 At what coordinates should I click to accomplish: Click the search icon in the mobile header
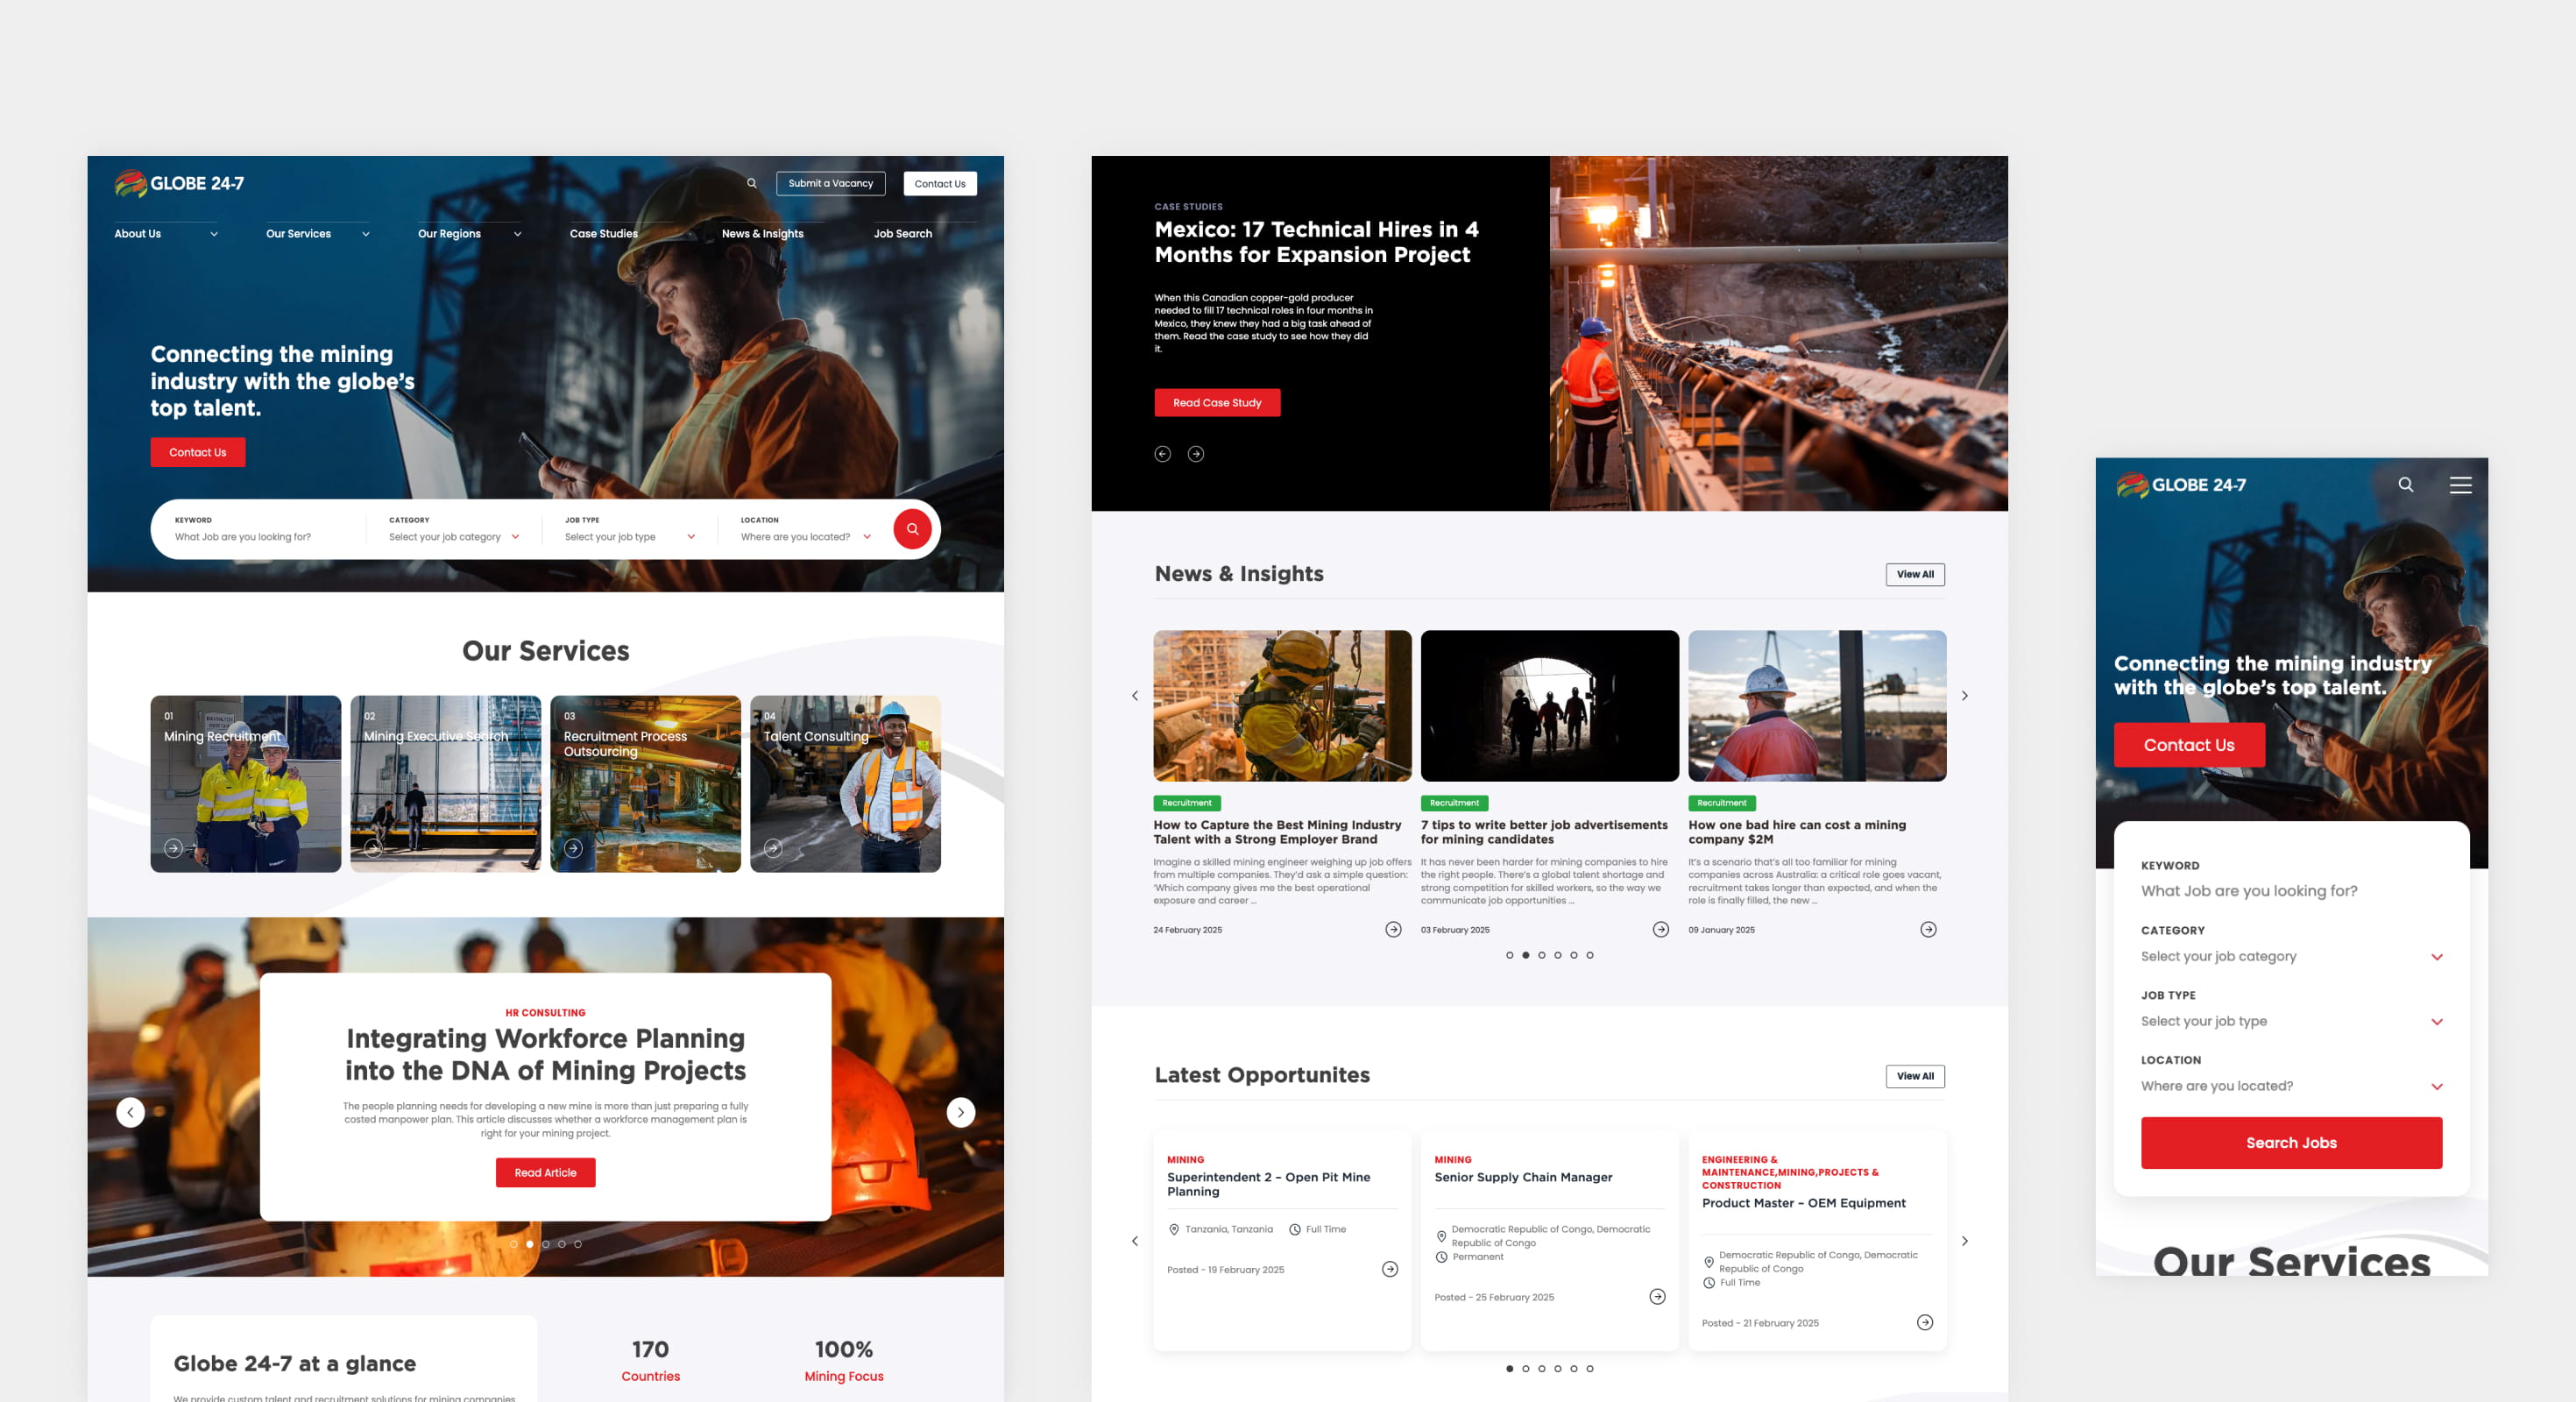tap(2406, 485)
